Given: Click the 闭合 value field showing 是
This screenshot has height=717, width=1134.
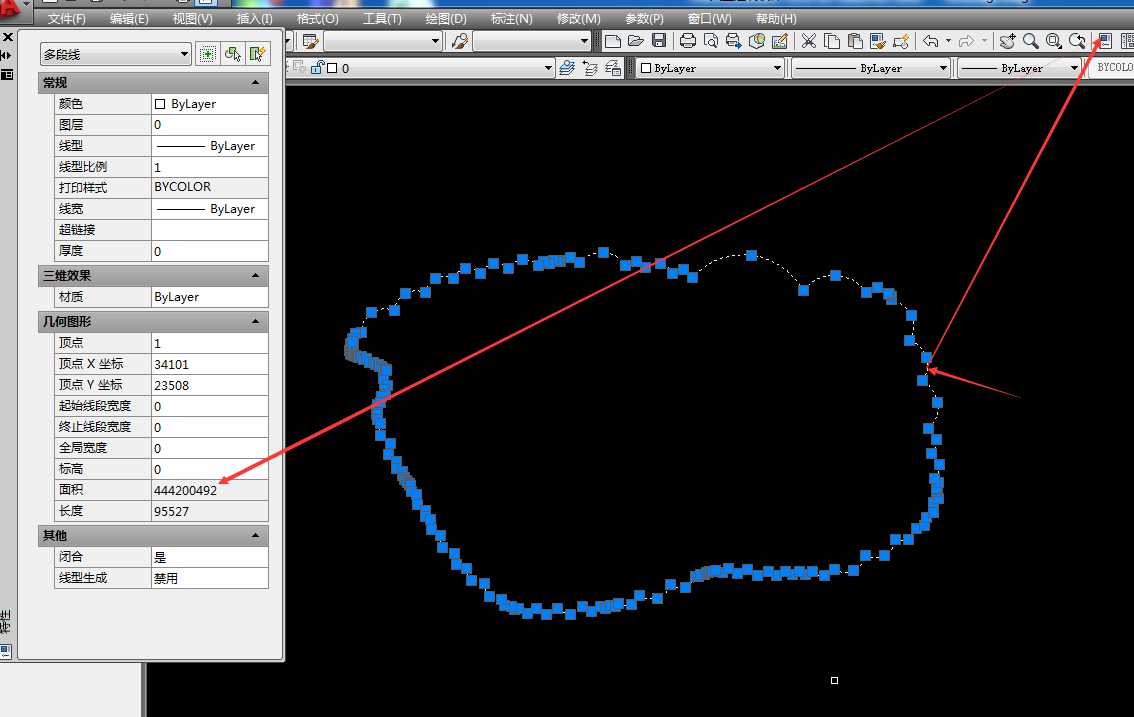Looking at the screenshot, I should click(210, 557).
